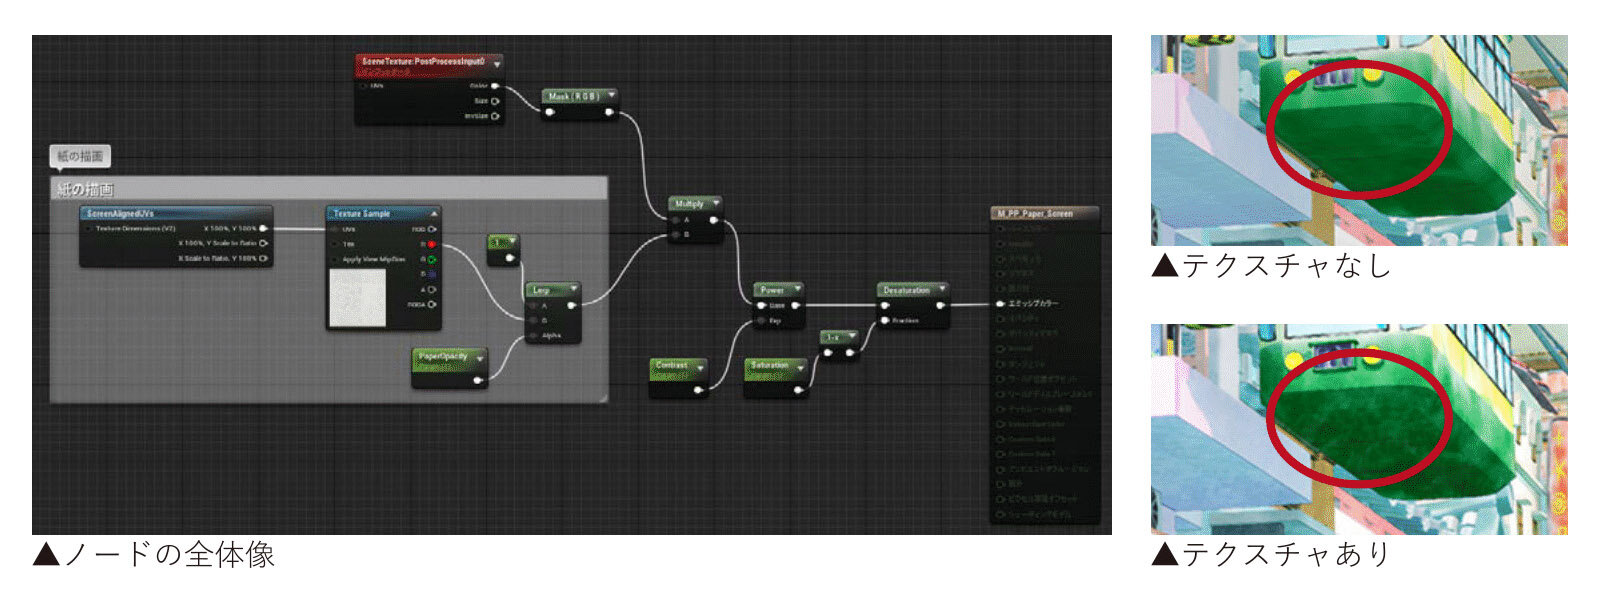Click the Lerp node Alpha input pin

533,336
